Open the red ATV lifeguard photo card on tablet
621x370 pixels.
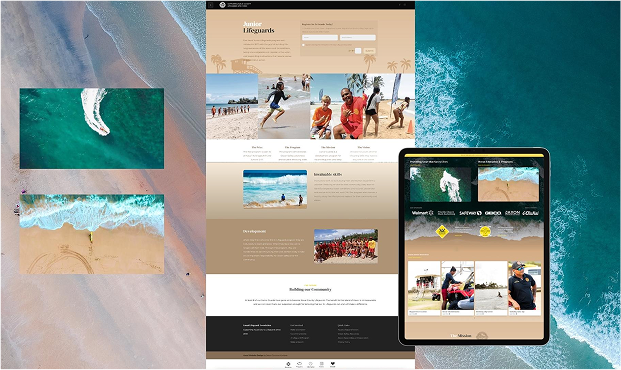[x=458, y=288]
